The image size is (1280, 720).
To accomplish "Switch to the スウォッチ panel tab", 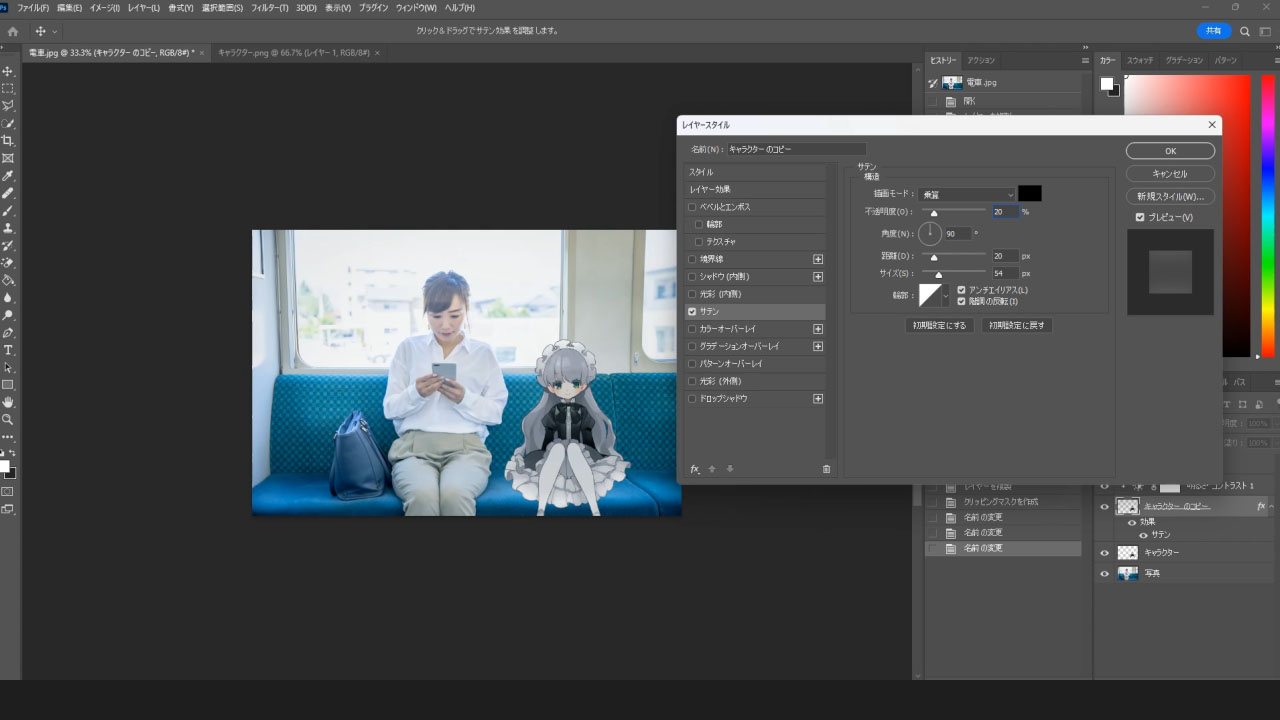I will [x=1140, y=60].
